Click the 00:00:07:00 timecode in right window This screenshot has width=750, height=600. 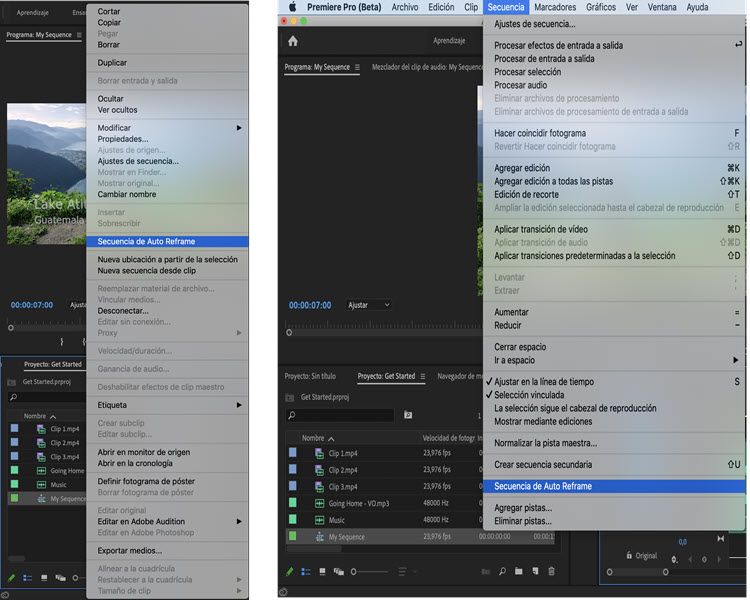tap(310, 305)
